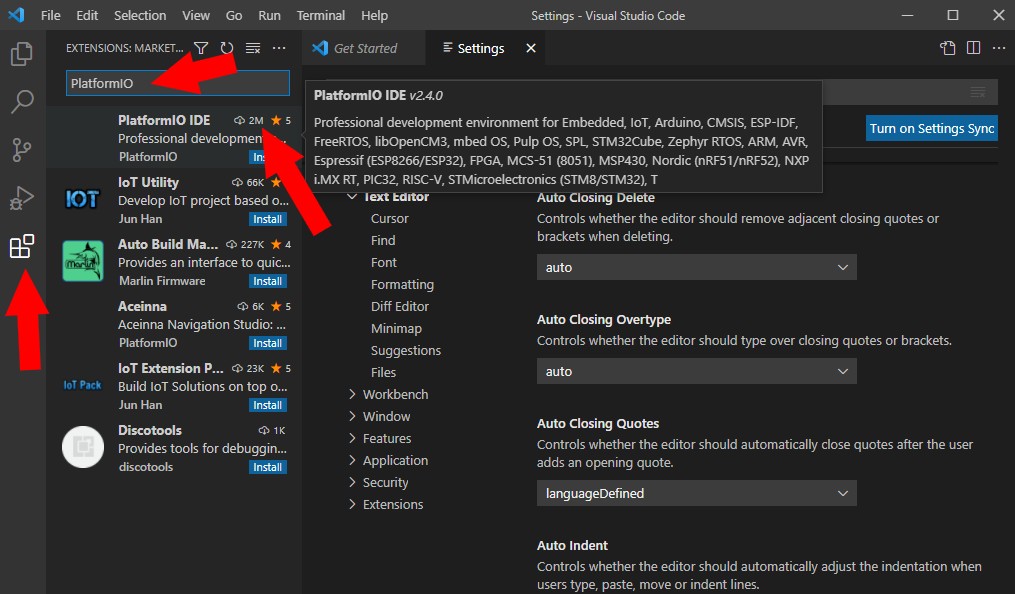
Task: Expand the Window settings section
Action: click(352, 416)
